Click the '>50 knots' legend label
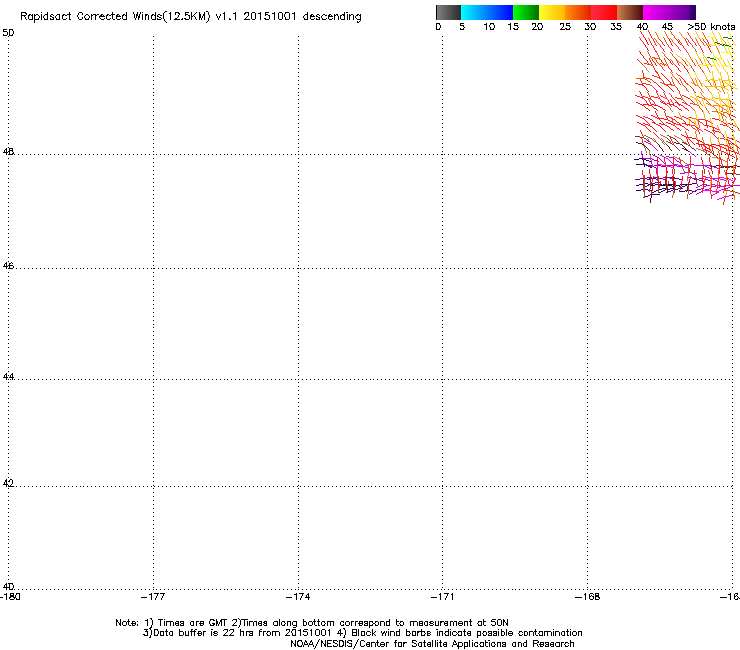 (711, 27)
